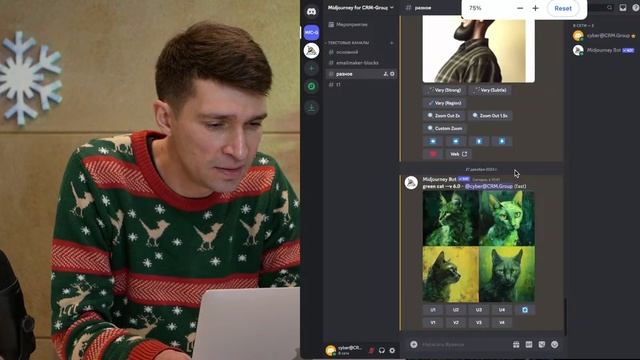This screenshot has width=640, height=360.
Task: Click the download apps icon in sidebar
Action: point(311,108)
